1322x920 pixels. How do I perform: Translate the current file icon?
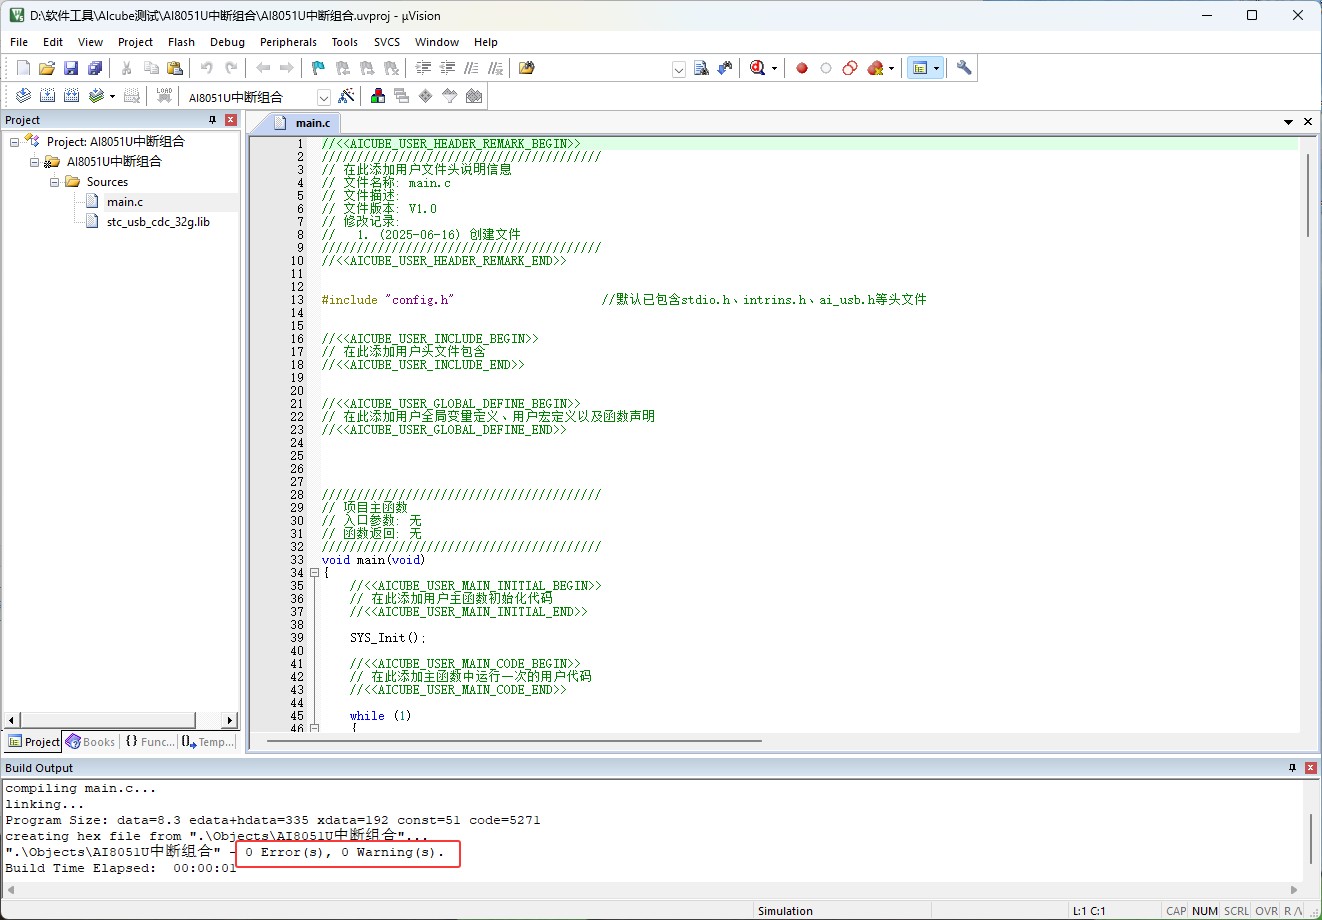pos(23,96)
